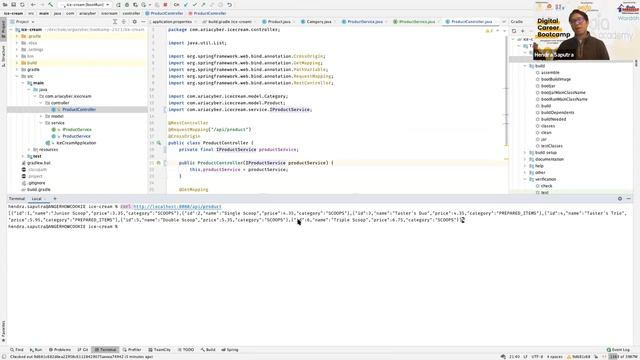Click the ariacyber breadcrumb in navigation bar
This screenshot has width=640, height=360.
pyautogui.click(x=87, y=13)
